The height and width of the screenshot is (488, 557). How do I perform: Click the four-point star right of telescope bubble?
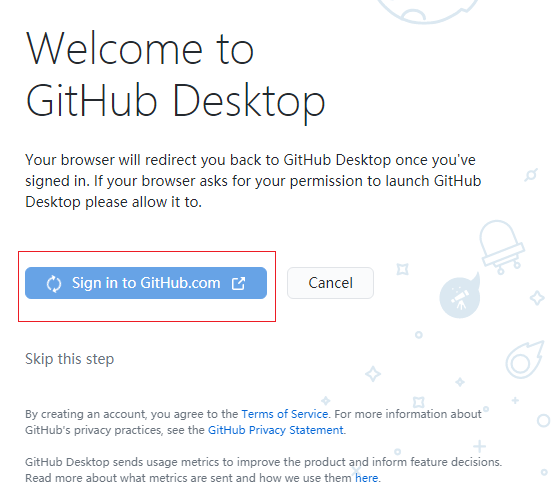coord(537,298)
